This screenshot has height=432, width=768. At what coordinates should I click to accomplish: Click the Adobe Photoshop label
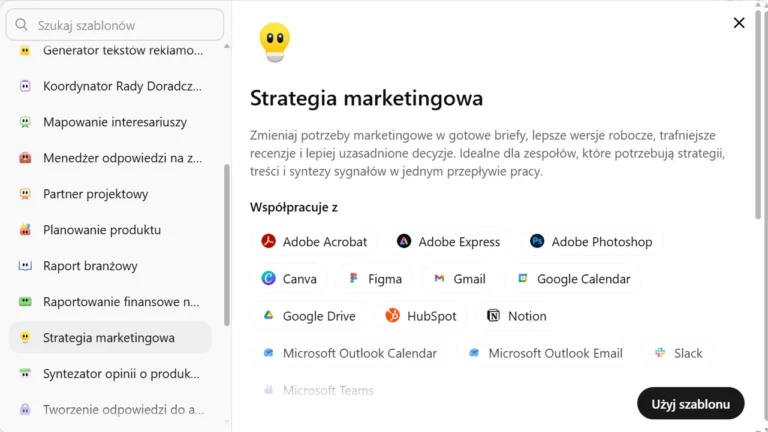pyautogui.click(x=602, y=242)
